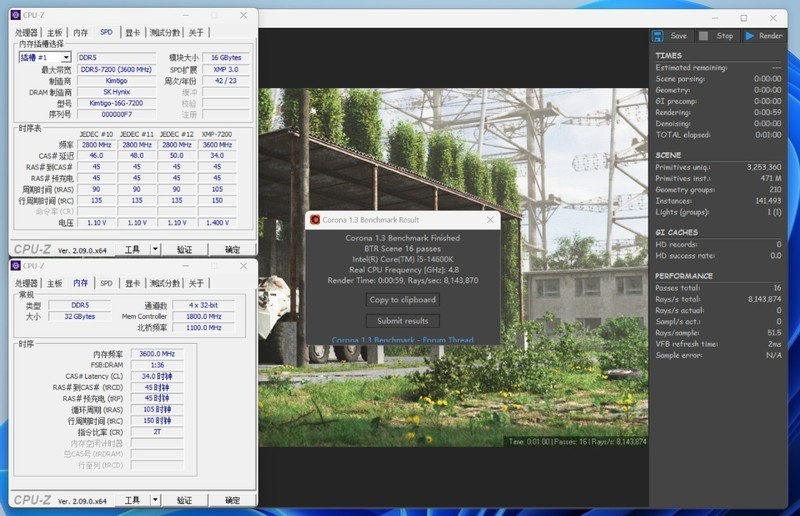Click the CPU-Z icon in SPD window title bar
Image resolution: width=800 pixels, height=516 pixels.
pos(16,16)
